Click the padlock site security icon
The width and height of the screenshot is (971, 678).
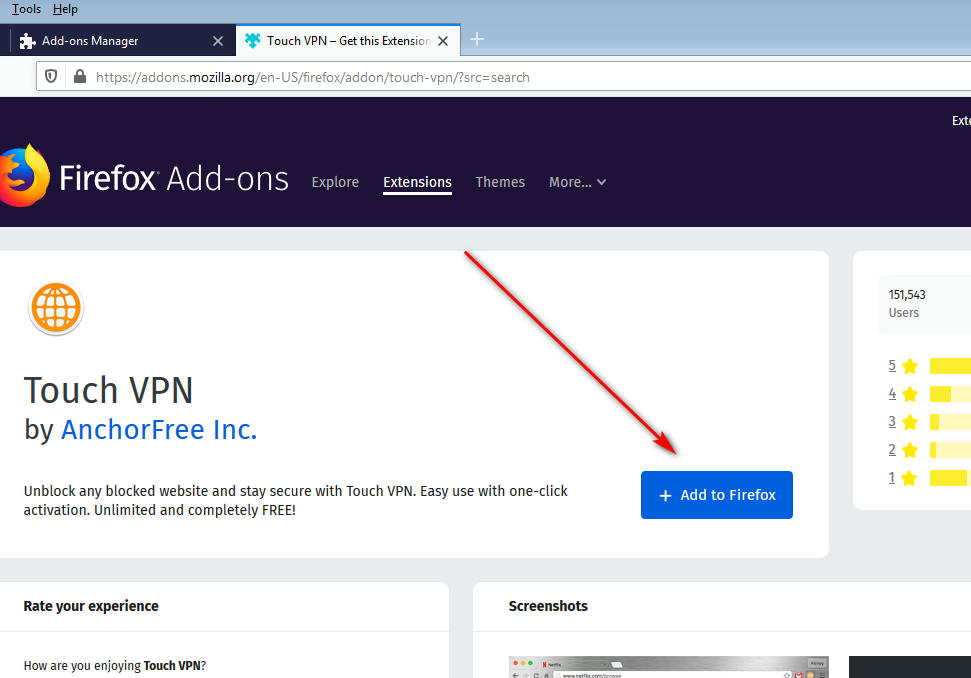[80, 76]
